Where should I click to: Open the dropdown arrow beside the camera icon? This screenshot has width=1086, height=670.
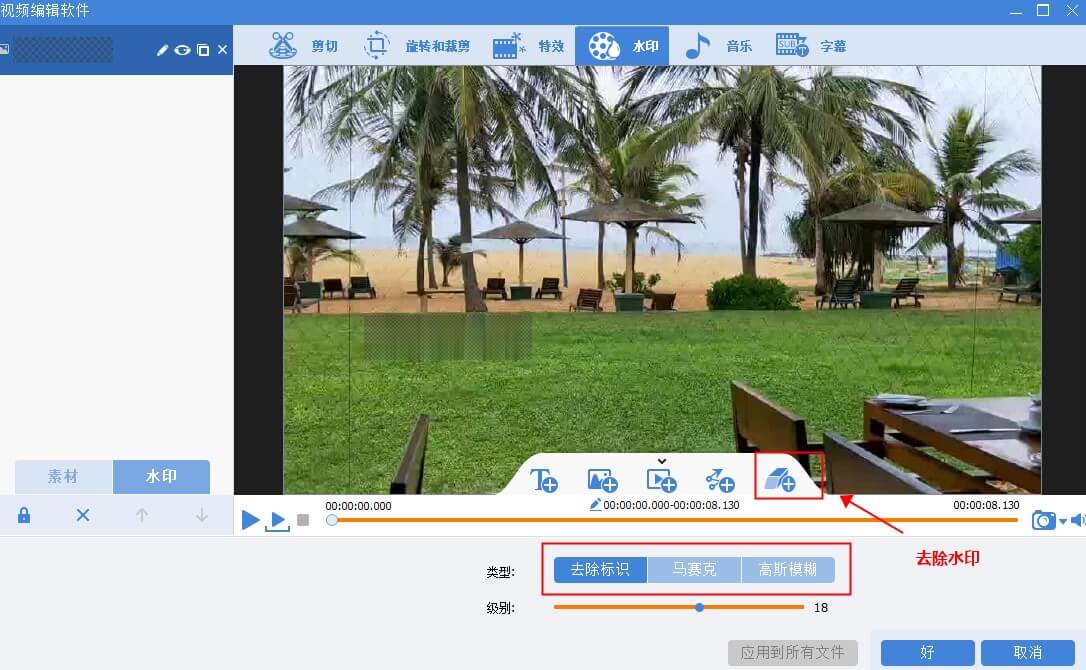tap(1062, 521)
